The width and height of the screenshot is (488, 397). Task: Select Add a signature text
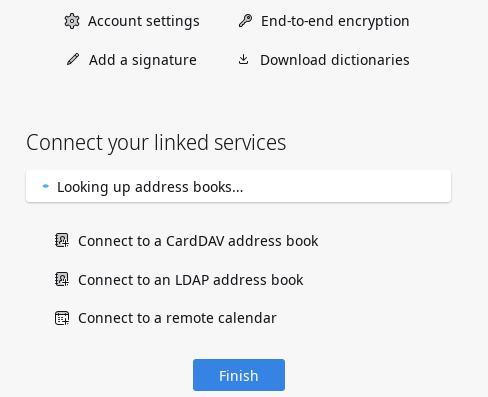143,60
